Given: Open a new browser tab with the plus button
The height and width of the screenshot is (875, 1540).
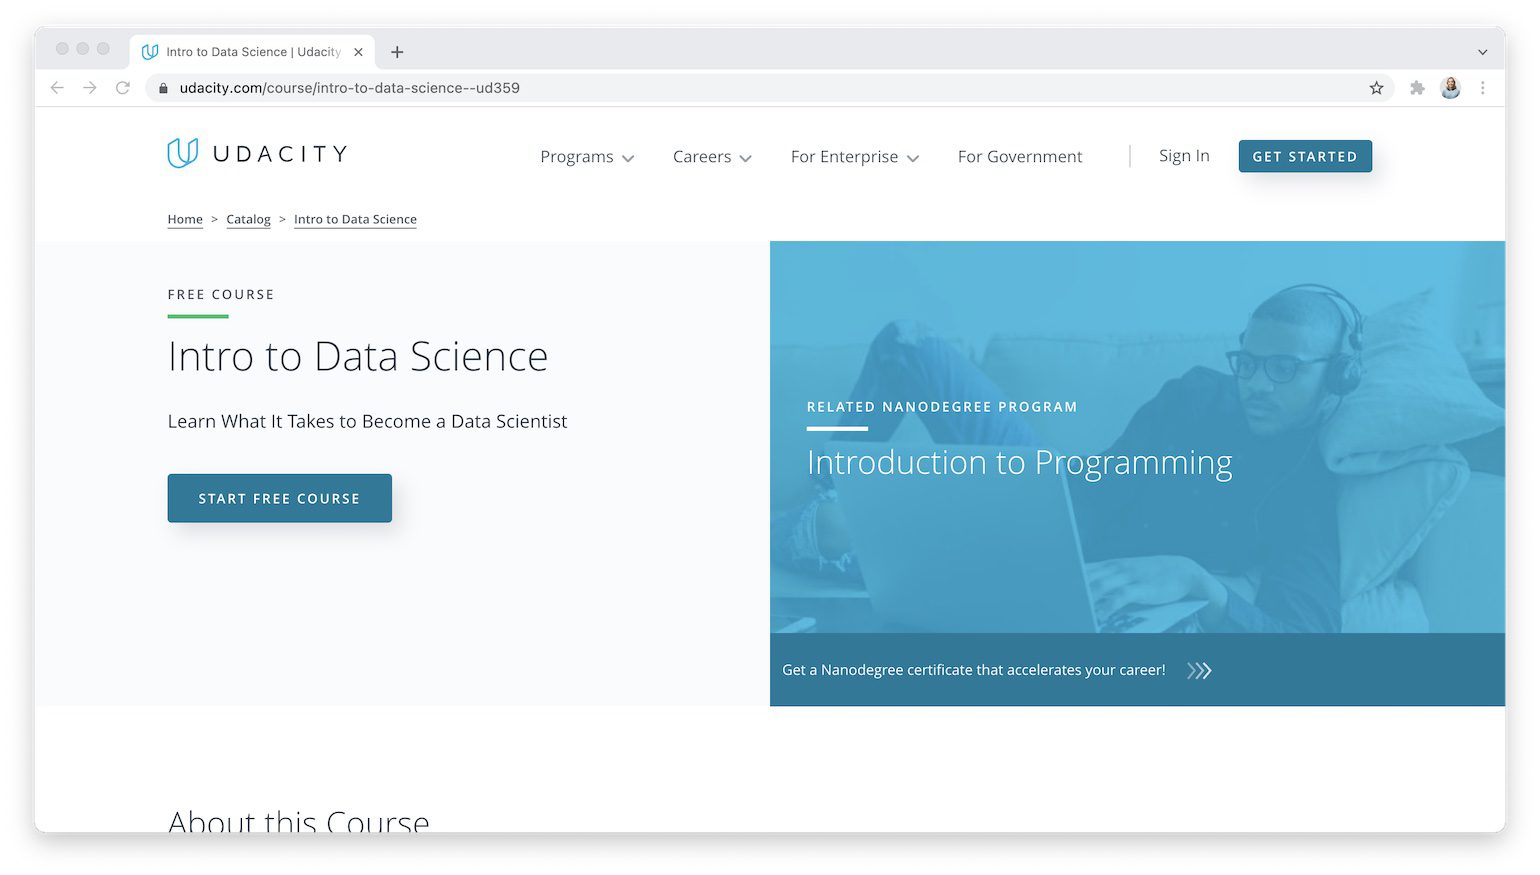Looking at the screenshot, I should [x=397, y=51].
